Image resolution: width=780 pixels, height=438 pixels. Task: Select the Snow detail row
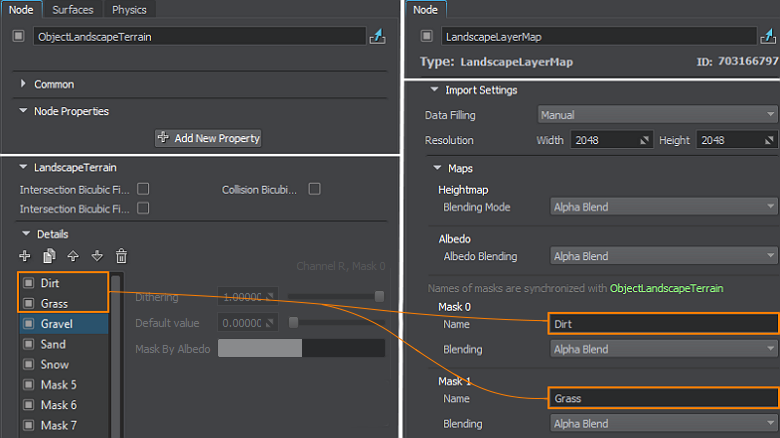tap(64, 364)
